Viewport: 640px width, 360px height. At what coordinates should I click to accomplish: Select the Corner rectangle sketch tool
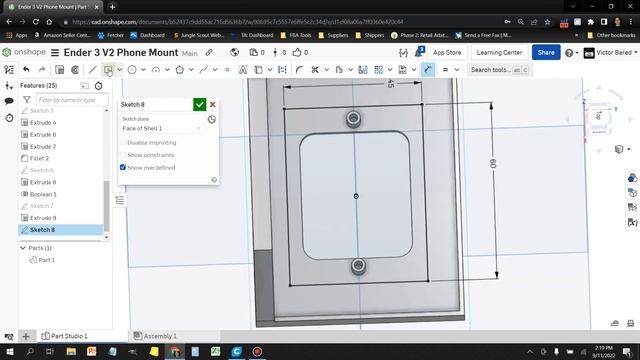pyautogui.click(x=108, y=70)
